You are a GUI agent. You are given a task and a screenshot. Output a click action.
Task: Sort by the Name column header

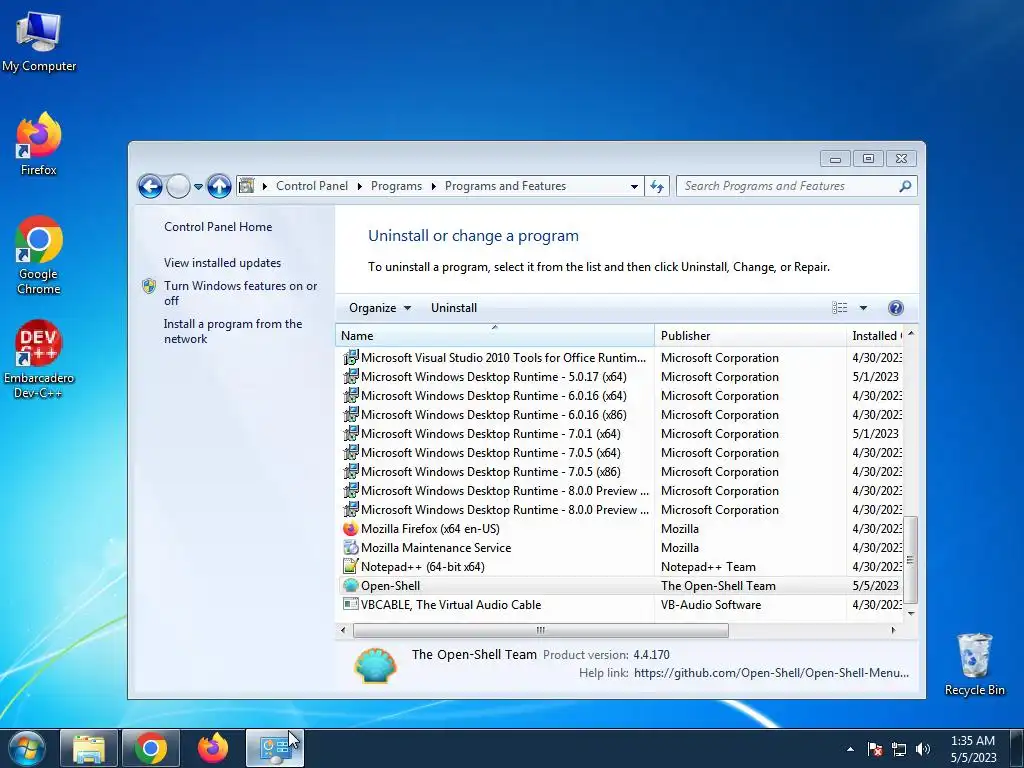(494, 336)
